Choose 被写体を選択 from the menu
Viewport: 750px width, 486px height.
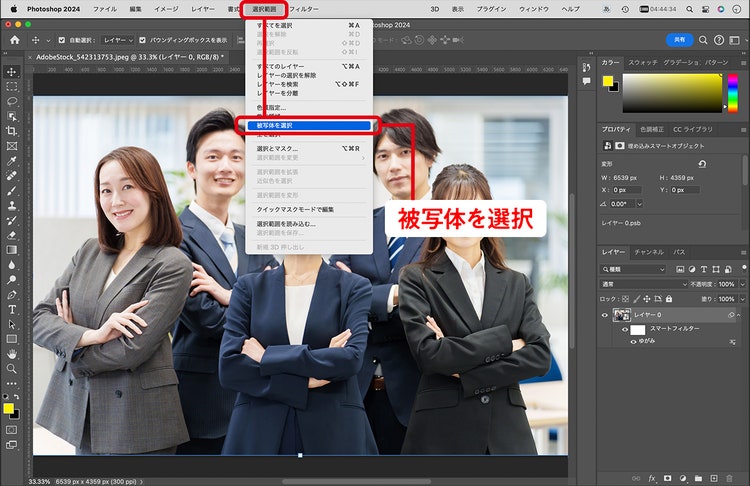309,125
